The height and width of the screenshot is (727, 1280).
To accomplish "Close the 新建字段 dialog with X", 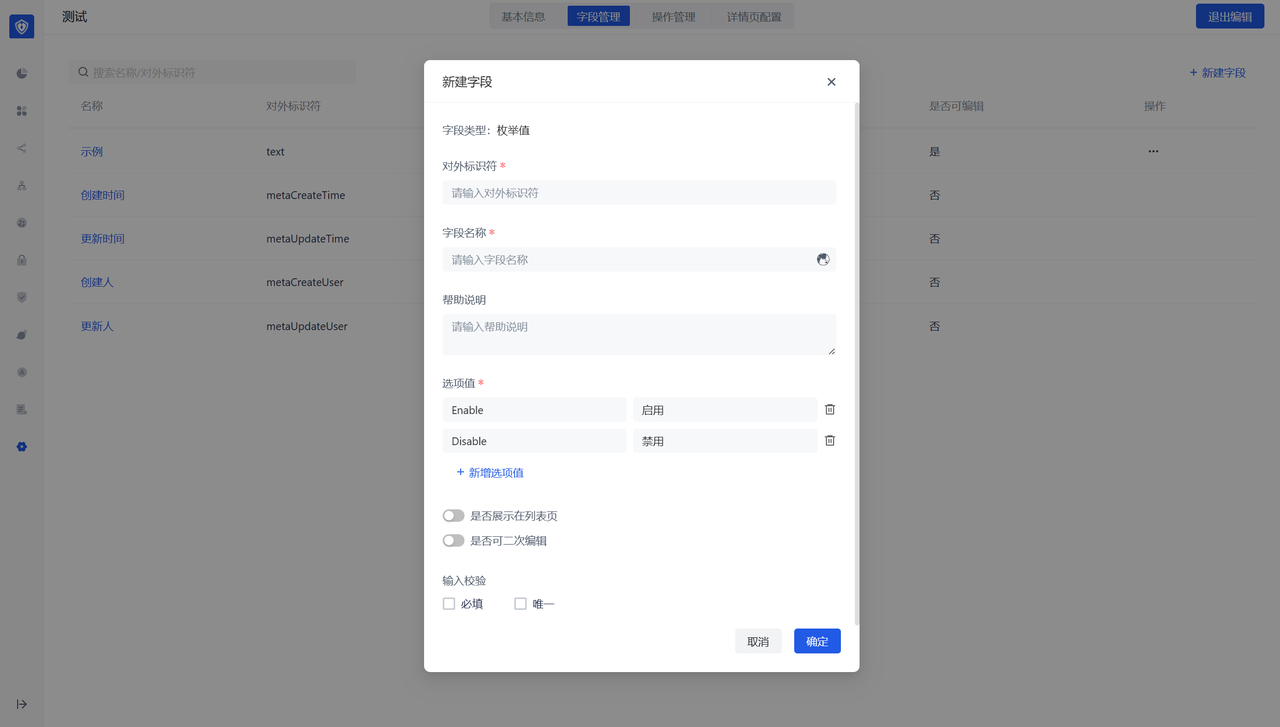I will [831, 82].
